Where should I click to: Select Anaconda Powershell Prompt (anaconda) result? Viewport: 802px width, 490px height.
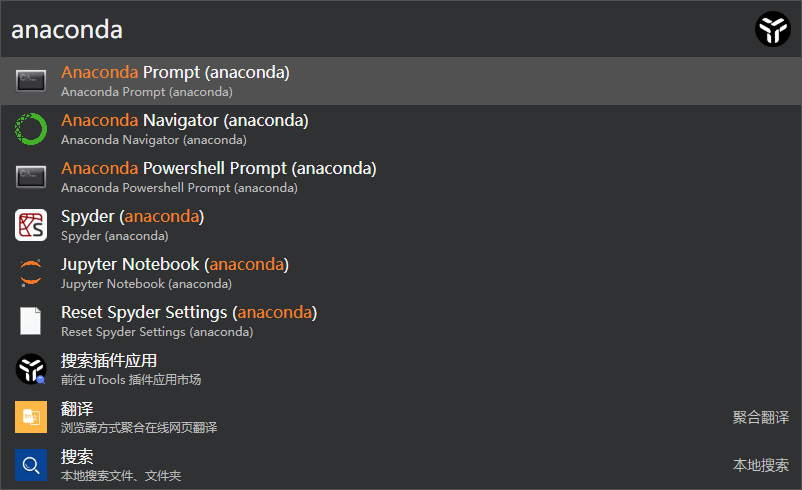pyautogui.click(x=401, y=177)
